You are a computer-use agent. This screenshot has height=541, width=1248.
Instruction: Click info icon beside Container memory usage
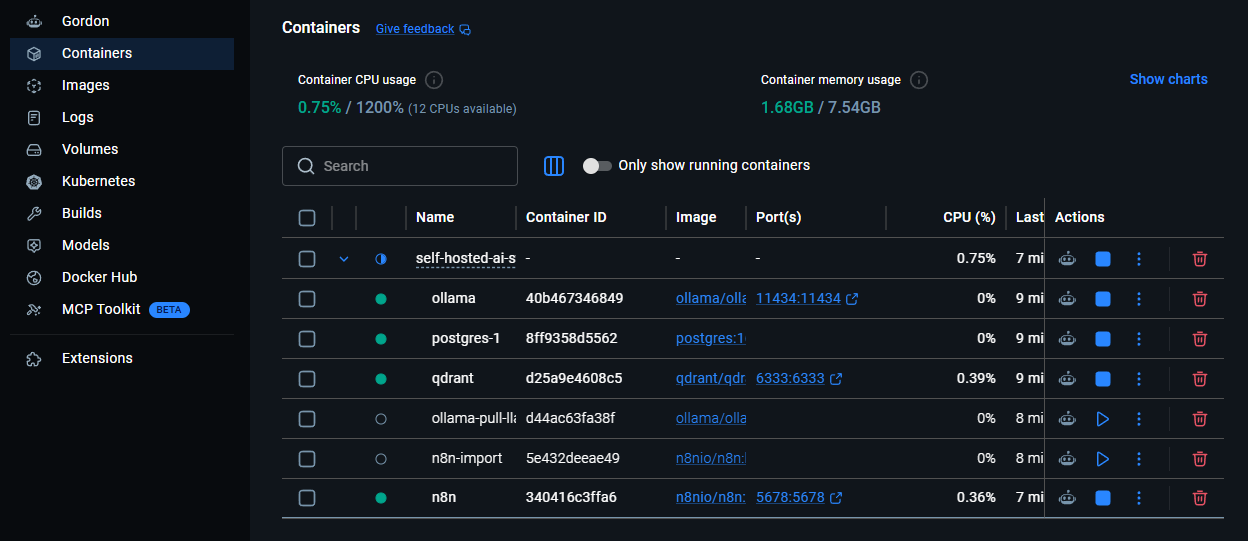point(919,80)
